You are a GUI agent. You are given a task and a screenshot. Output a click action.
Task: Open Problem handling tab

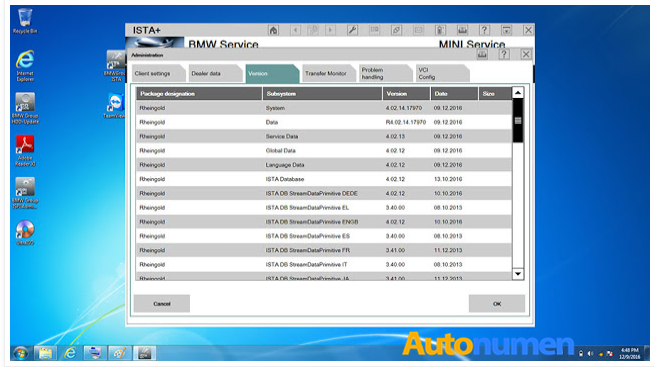385,73
